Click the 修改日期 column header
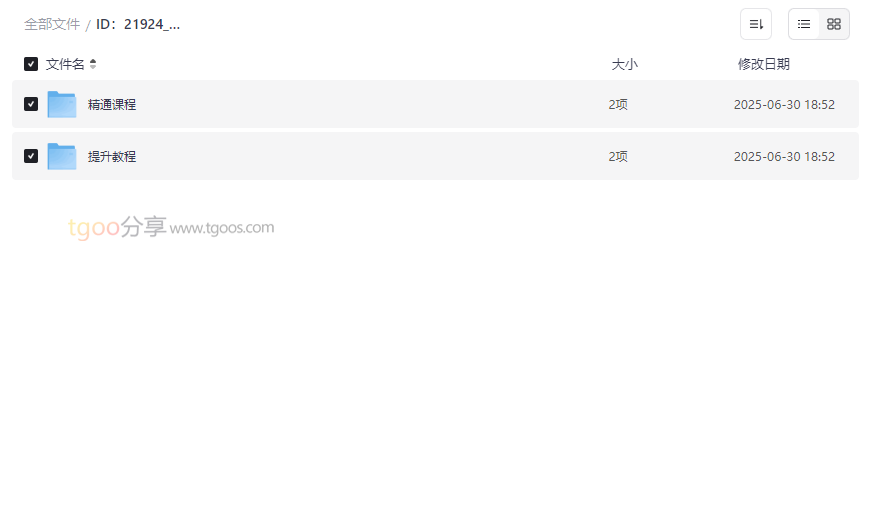 [763, 64]
